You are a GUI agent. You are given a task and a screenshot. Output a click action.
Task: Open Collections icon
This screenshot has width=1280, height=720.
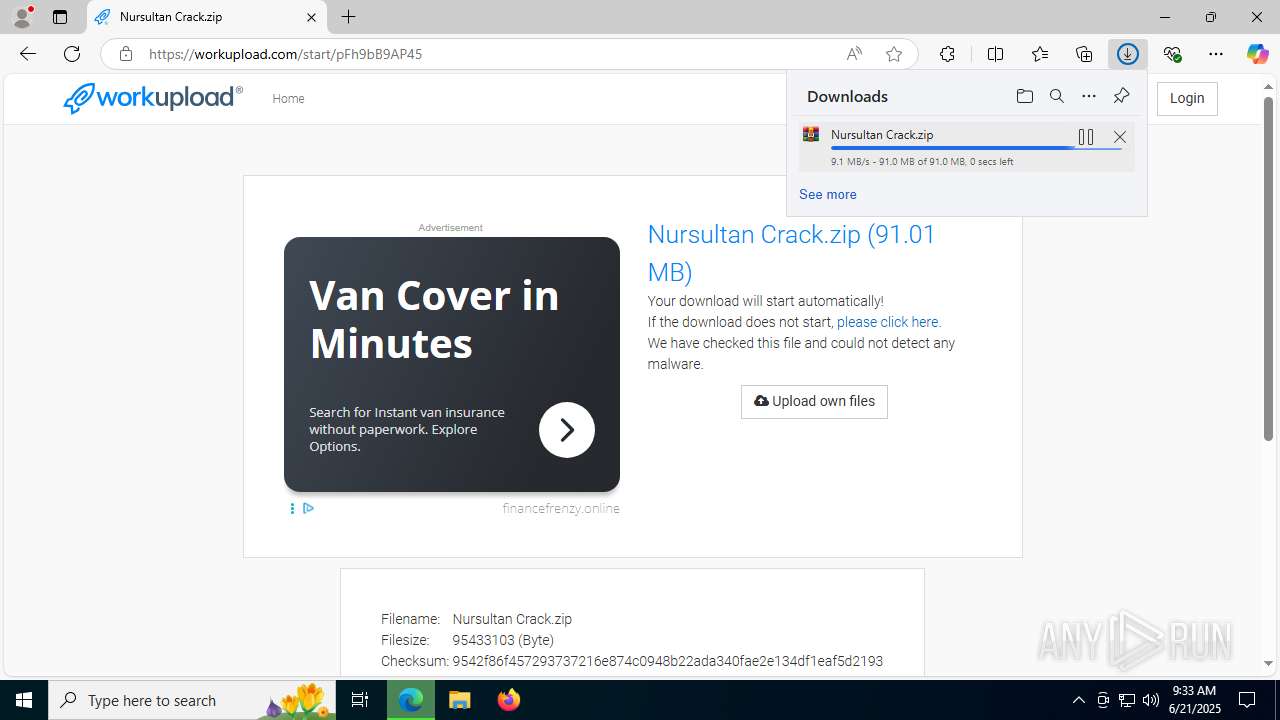[1084, 54]
